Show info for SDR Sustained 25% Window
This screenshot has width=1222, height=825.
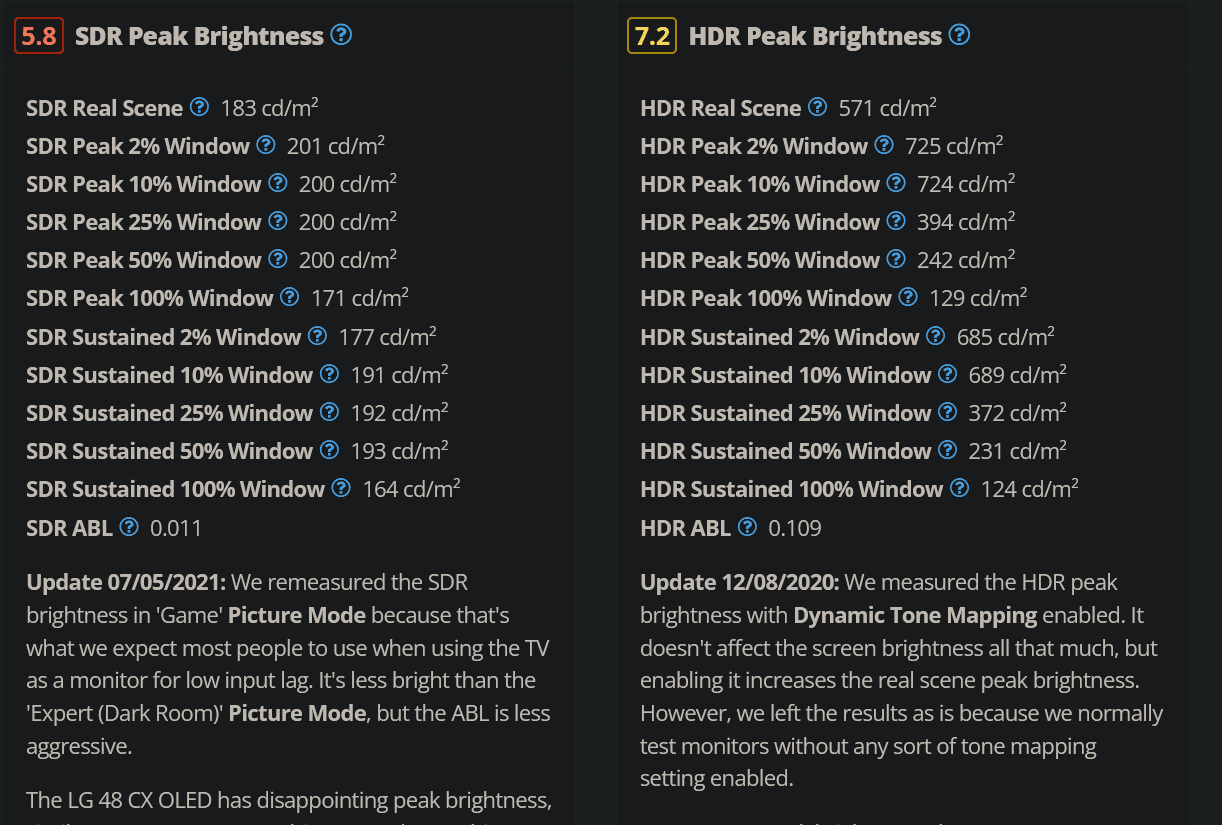[329, 412]
